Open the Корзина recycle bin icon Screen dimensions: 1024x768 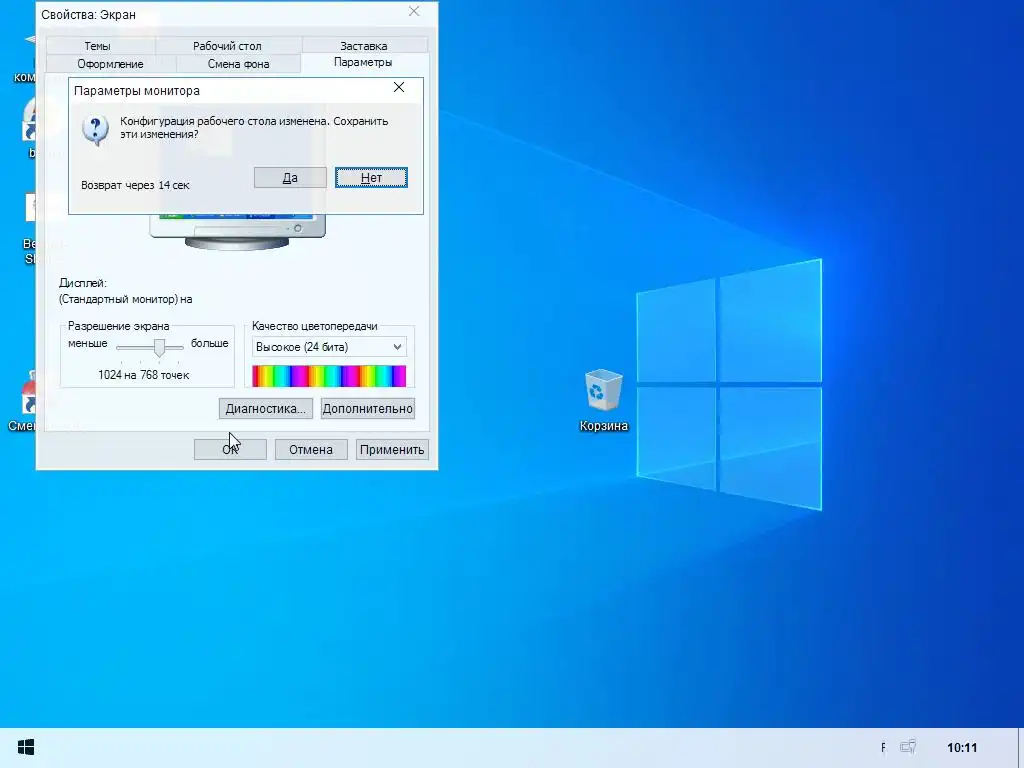tap(603, 400)
